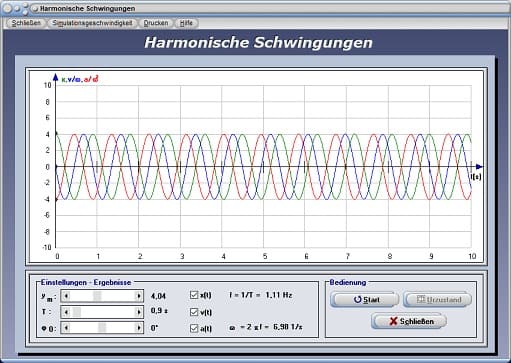Open the Drucken menu
511x363 pixels.
click(156, 23)
